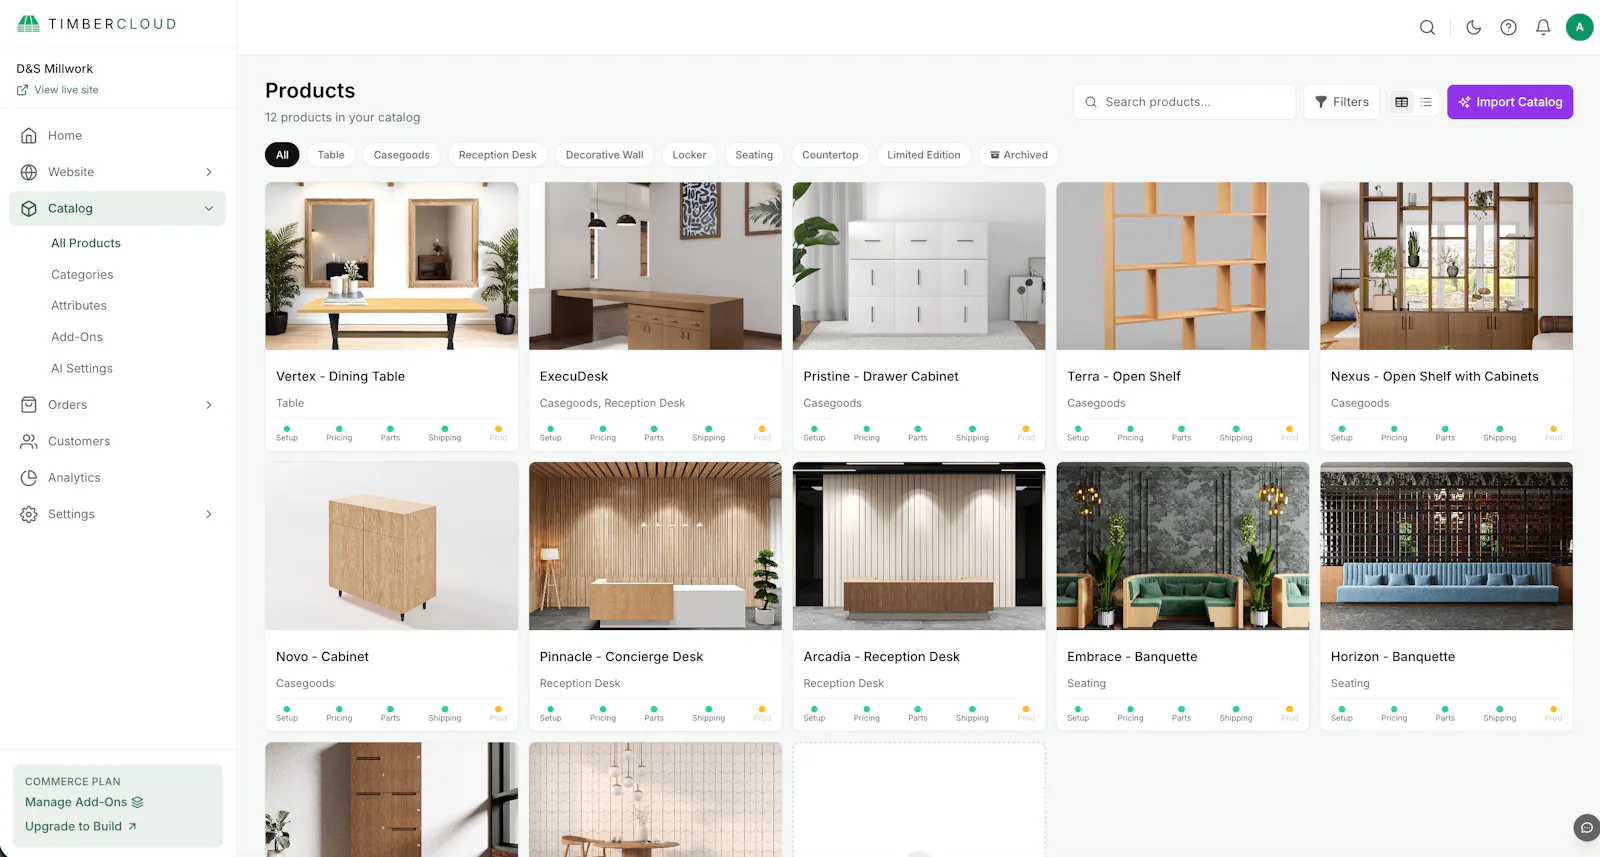
Task: Filter products by Countertop
Action: pyautogui.click(x=830, y=155)
